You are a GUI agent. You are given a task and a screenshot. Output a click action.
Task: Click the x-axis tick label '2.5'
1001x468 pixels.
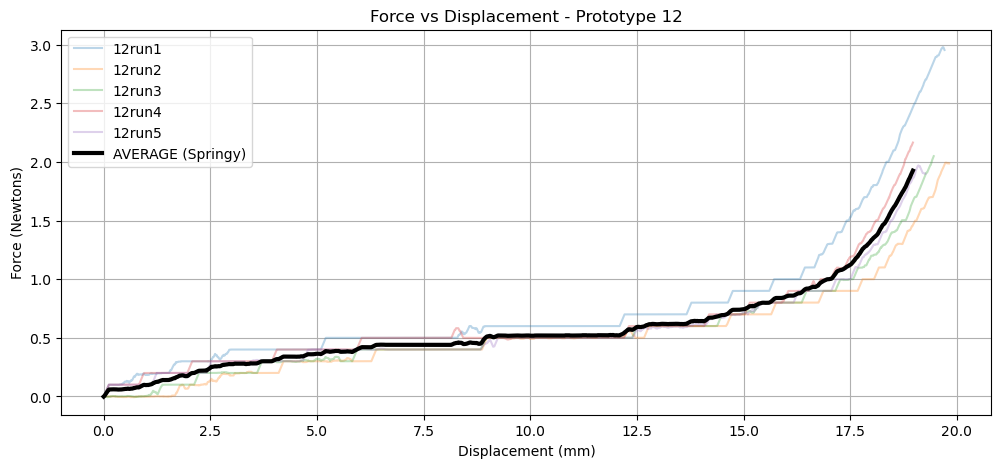click(210, 431)
